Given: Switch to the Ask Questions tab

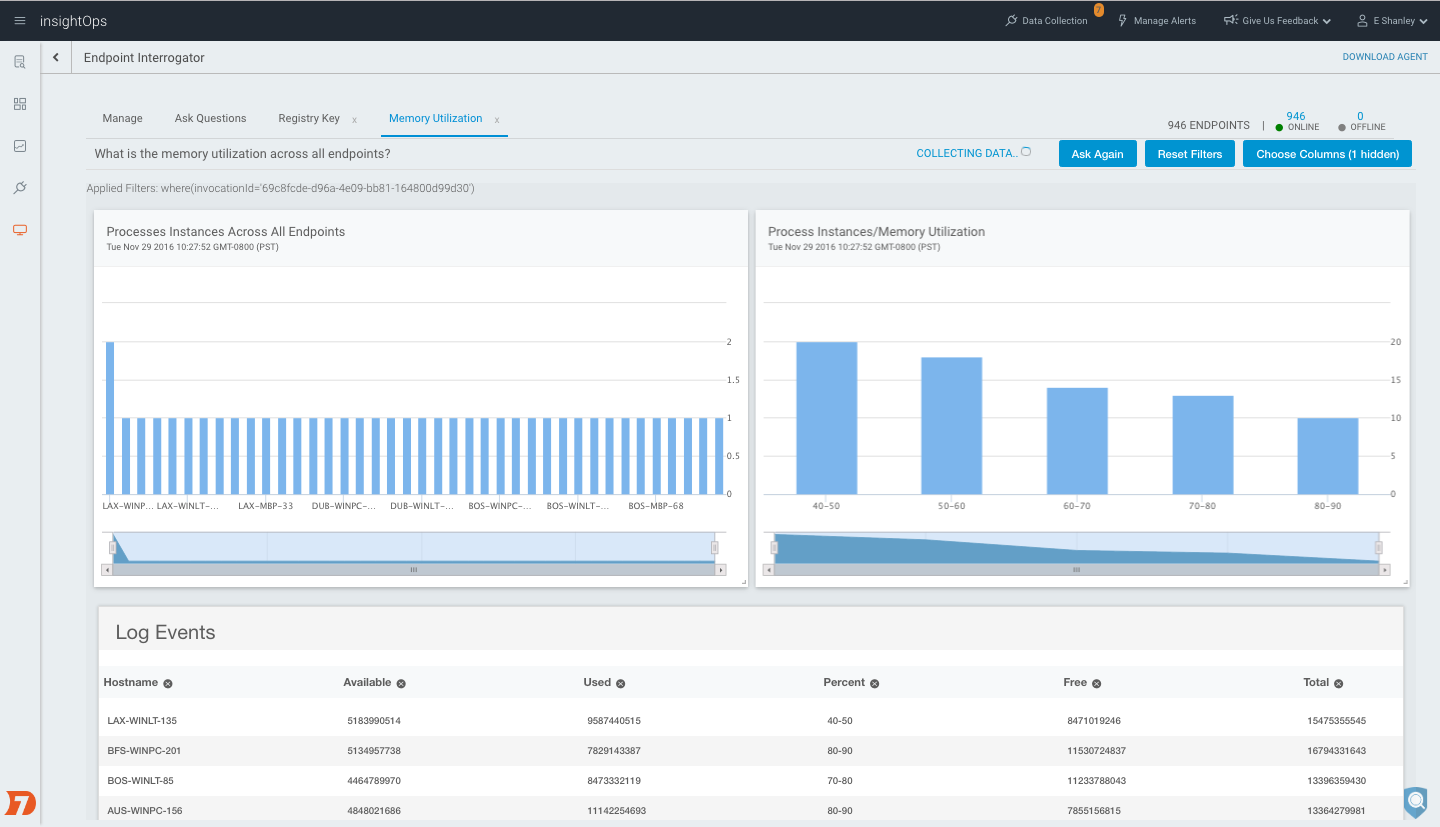Looking at the screenshot, I should click(210, 118).
